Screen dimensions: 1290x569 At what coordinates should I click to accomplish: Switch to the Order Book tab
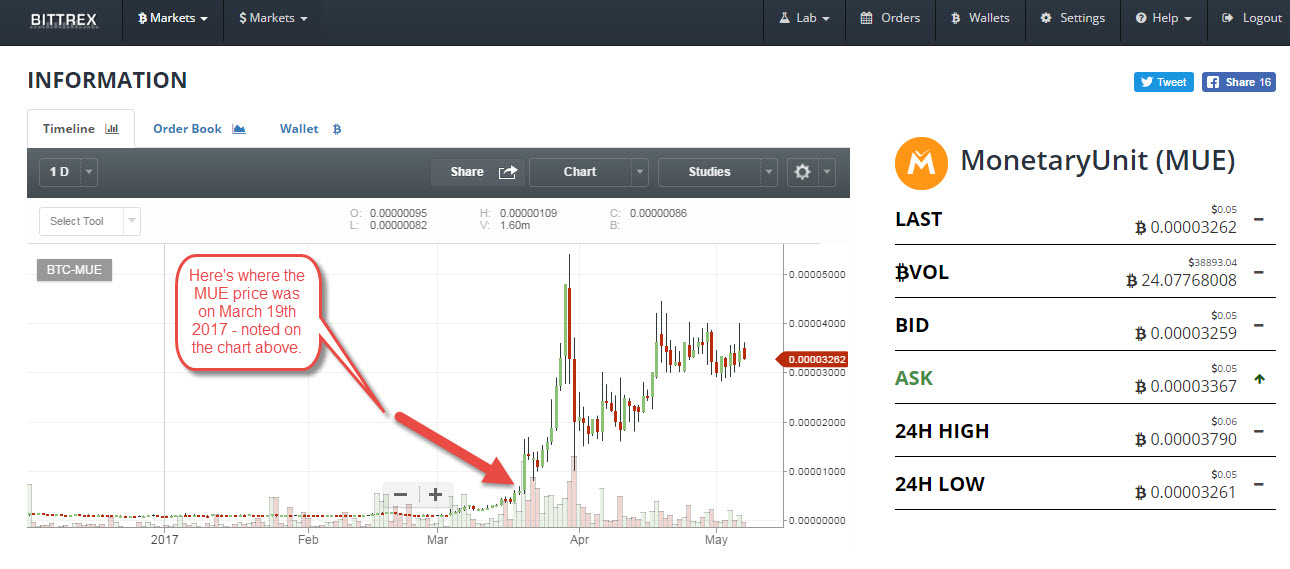tap(199, 129)
